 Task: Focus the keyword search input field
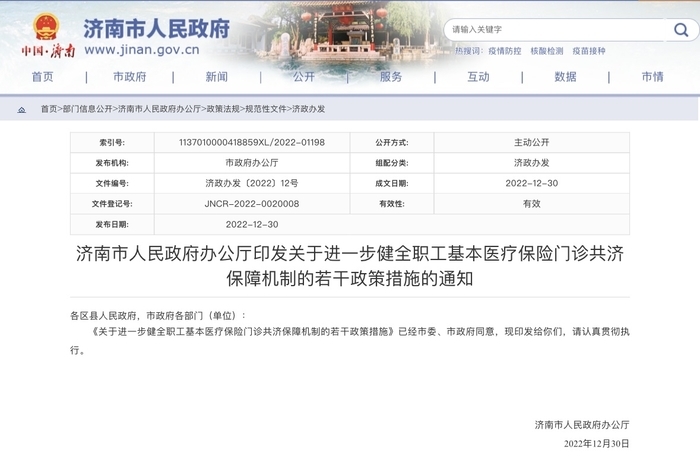coord(556,30)
